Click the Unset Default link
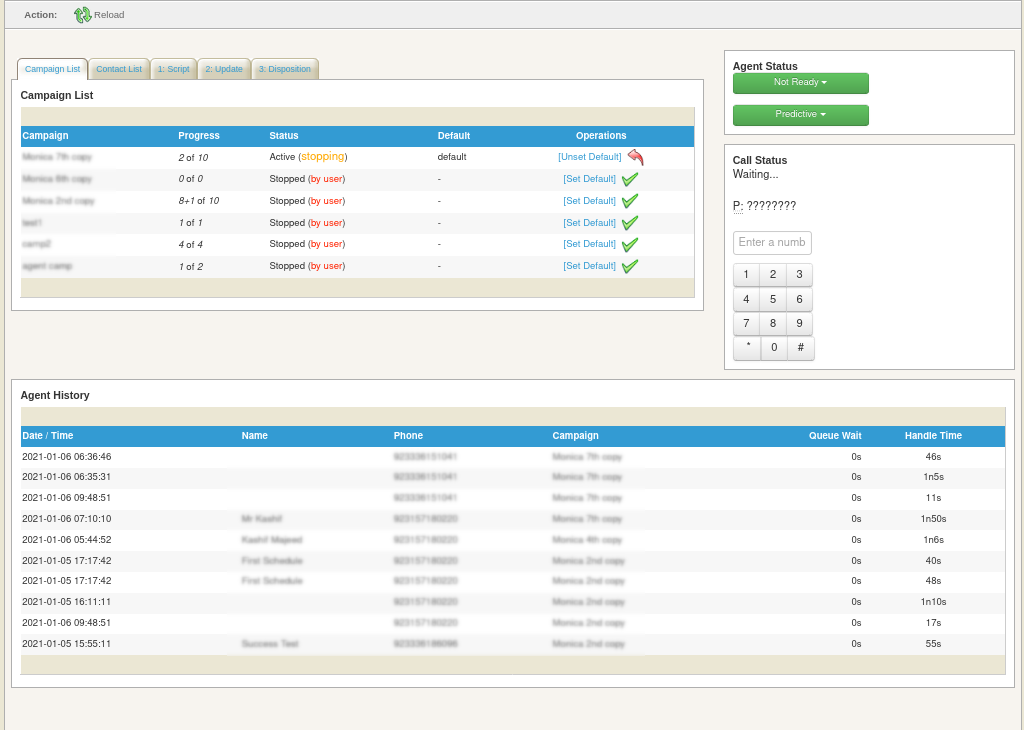The height and width of the screenshot is (730, 1024). (590, 157)
